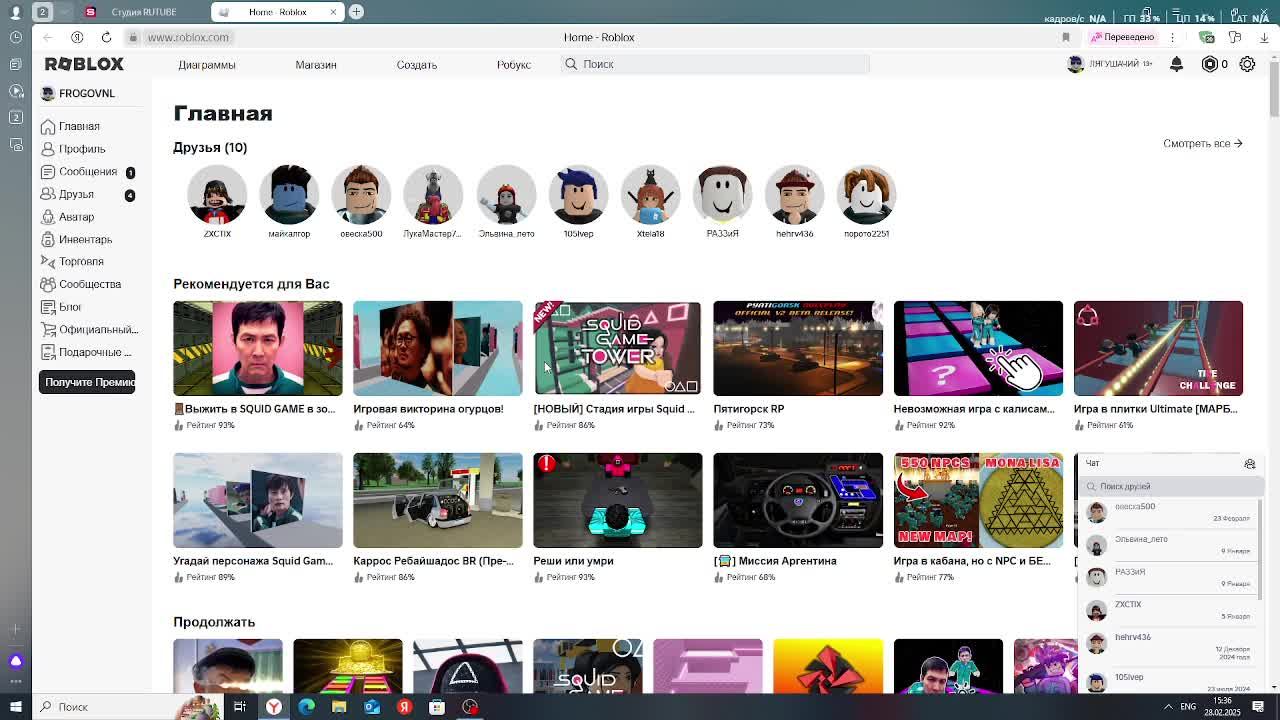Open Блог in the sidebar
This screenshot has width=1280, height=720.
click(70, 307)
